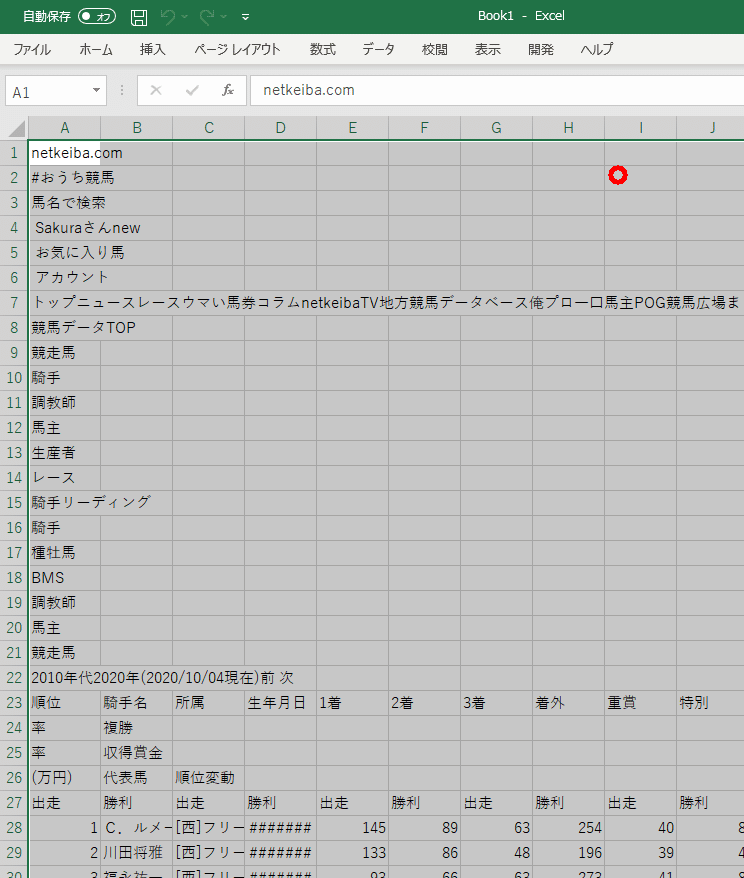This screenshot has width=744, height=878.
Task: Click the formula bar containing netkeiba.com
Action: pyautogui.click(x=497, y=90)
